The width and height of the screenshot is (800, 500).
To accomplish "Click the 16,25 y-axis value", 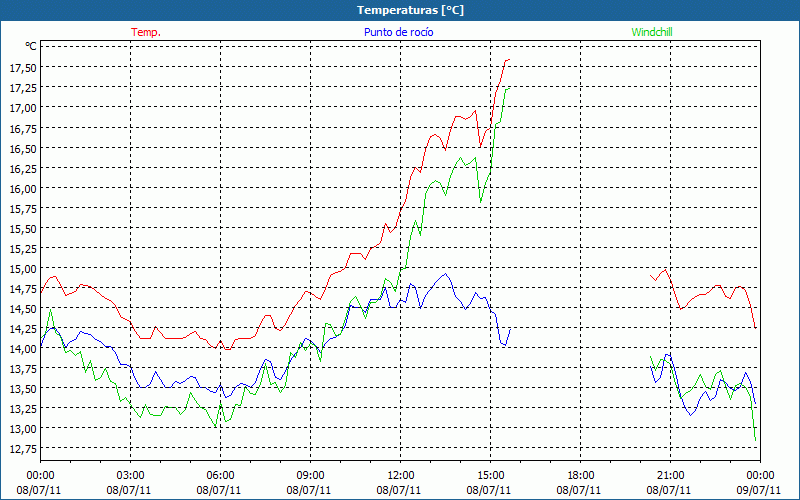I will pos(23,168).
